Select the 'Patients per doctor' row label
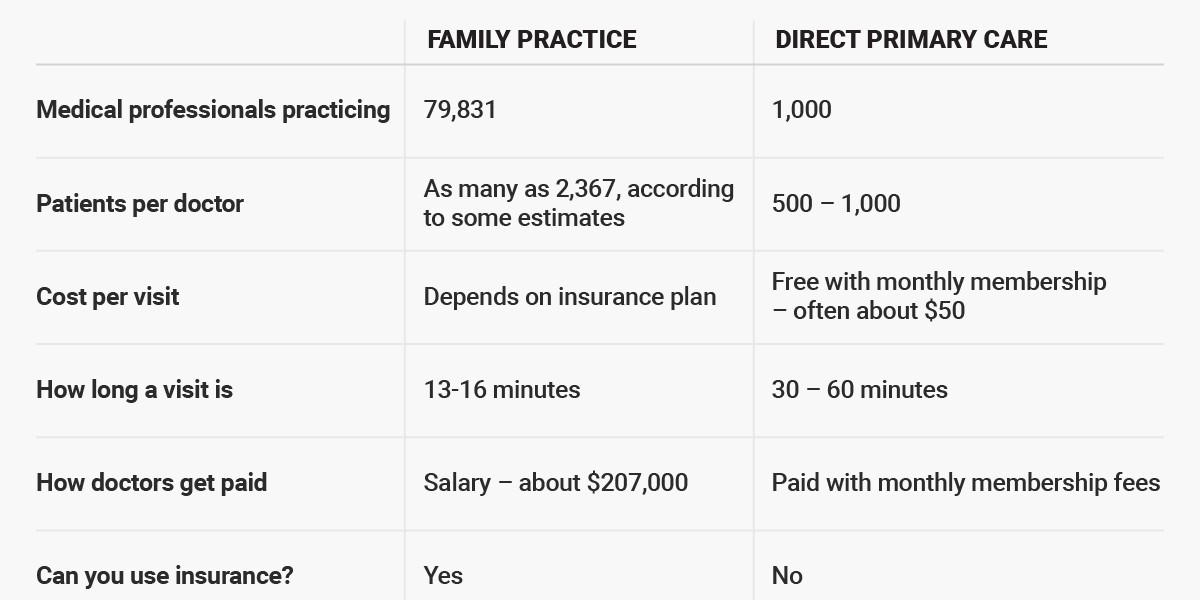 (x=140, y=204)
